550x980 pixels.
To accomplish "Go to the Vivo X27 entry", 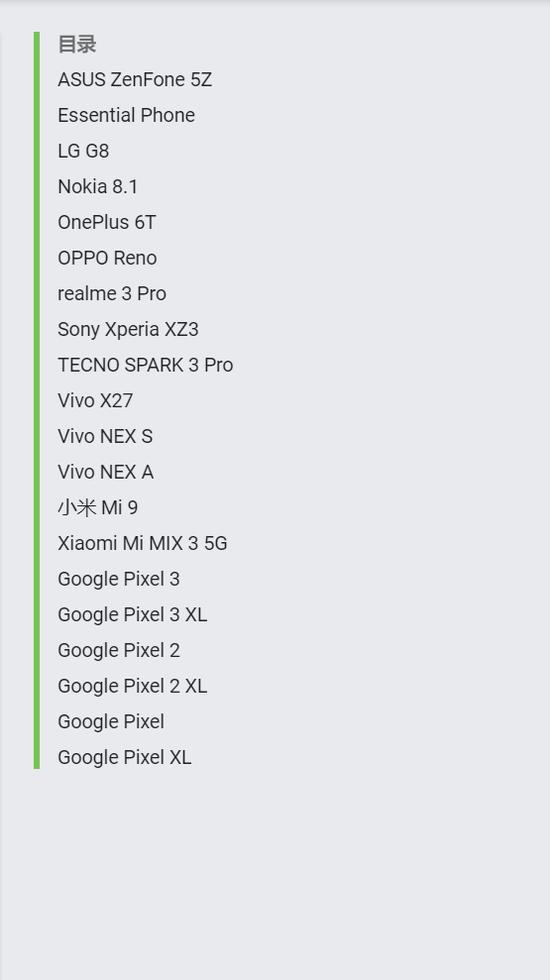I will coord(95,401).
